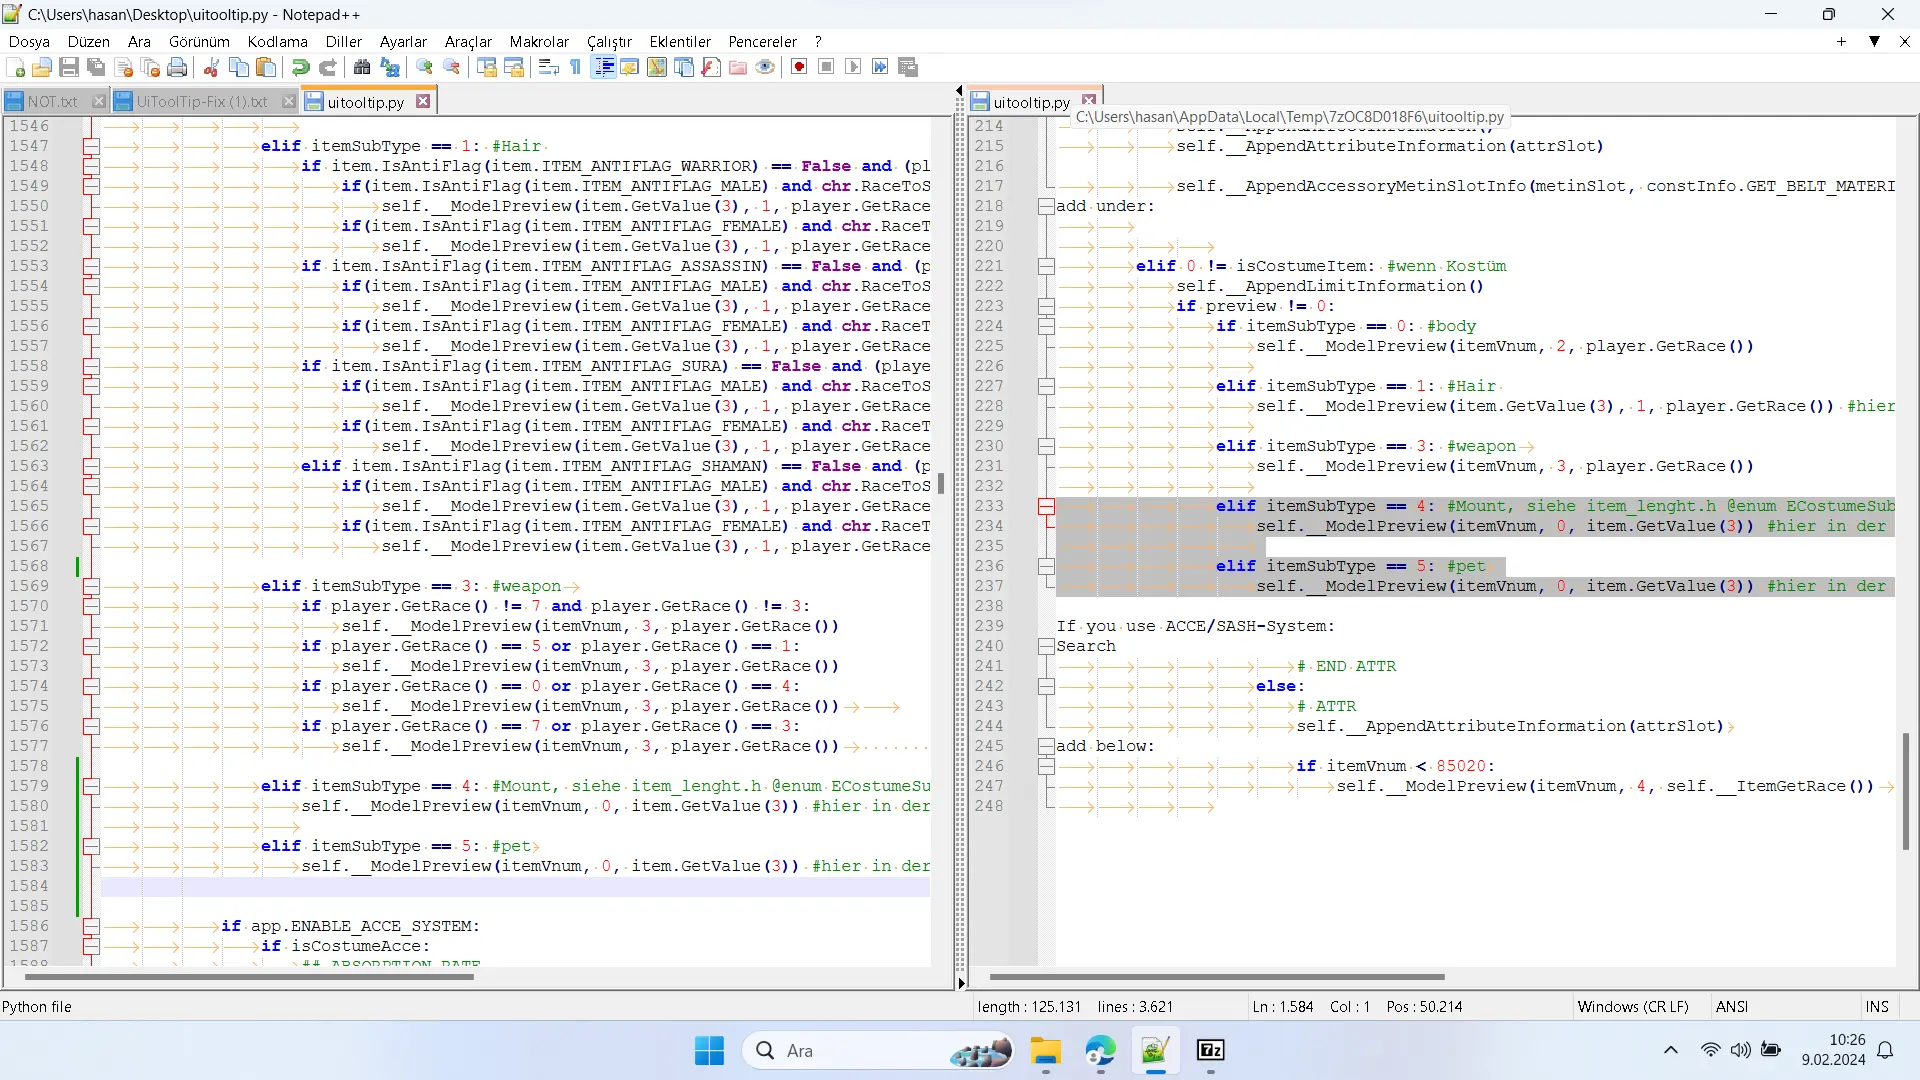1920x1080 pixels.
Task: Collapse the fold marker at line 221
Action: click(x=1046, y=266)
